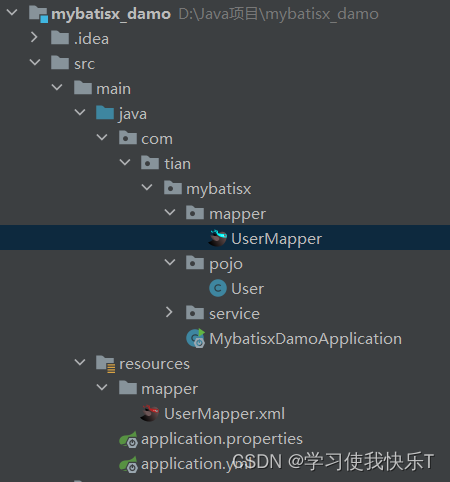The width and height of the screenshot is (450, 482).
Task: Collapse the mybatisx package chevron
Action: point(147,187)
